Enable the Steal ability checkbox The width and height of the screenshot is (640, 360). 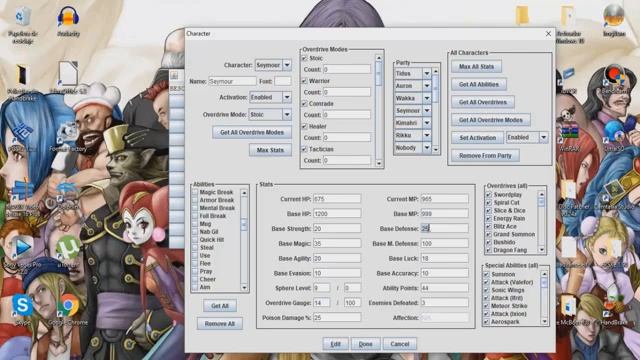(x=195, y=247)
